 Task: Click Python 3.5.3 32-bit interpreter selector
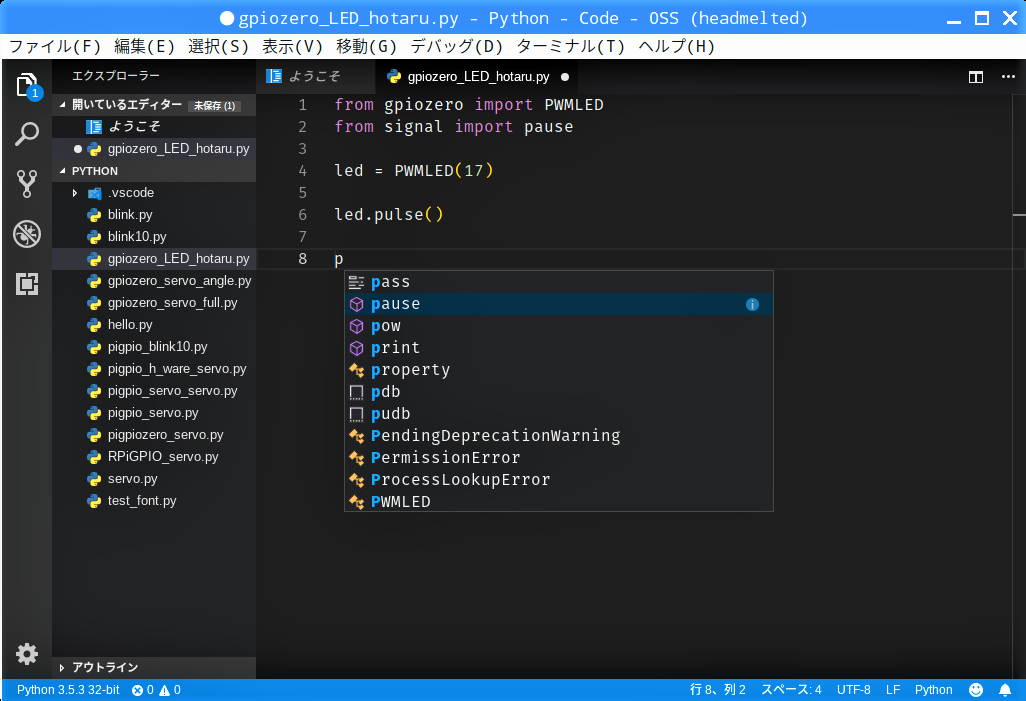[68, 690]
